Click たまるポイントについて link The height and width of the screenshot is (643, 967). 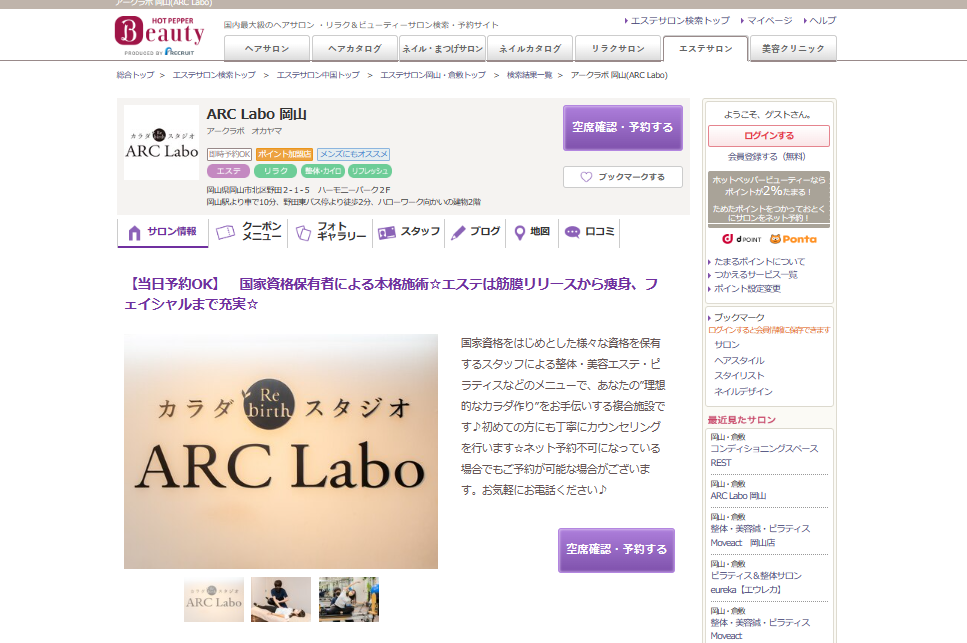pyautogui.click(x=759, y=261)
